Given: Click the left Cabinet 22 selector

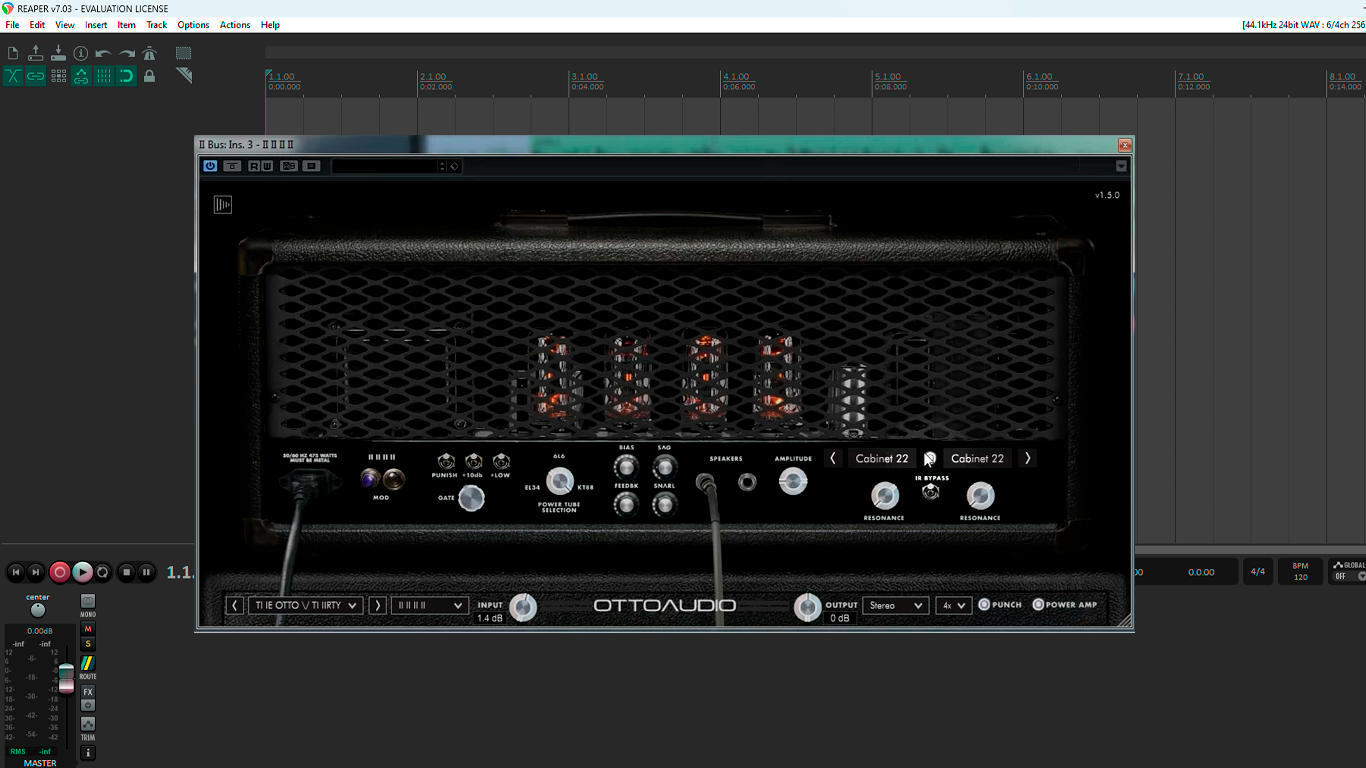Looking at the screenshot, I should click(x=882, y=458).
